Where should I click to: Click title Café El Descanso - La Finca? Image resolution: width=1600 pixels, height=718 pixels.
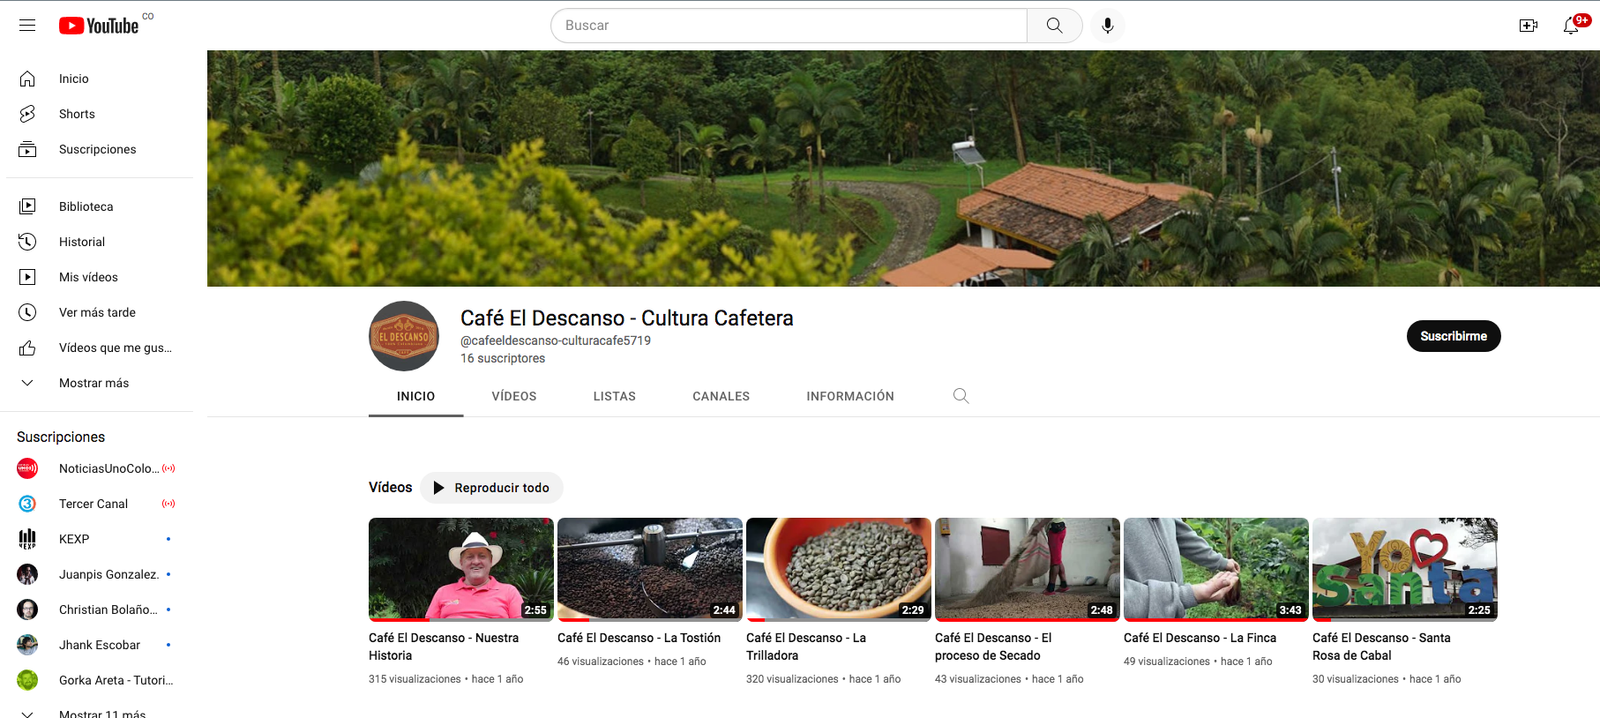(1200, 638)
